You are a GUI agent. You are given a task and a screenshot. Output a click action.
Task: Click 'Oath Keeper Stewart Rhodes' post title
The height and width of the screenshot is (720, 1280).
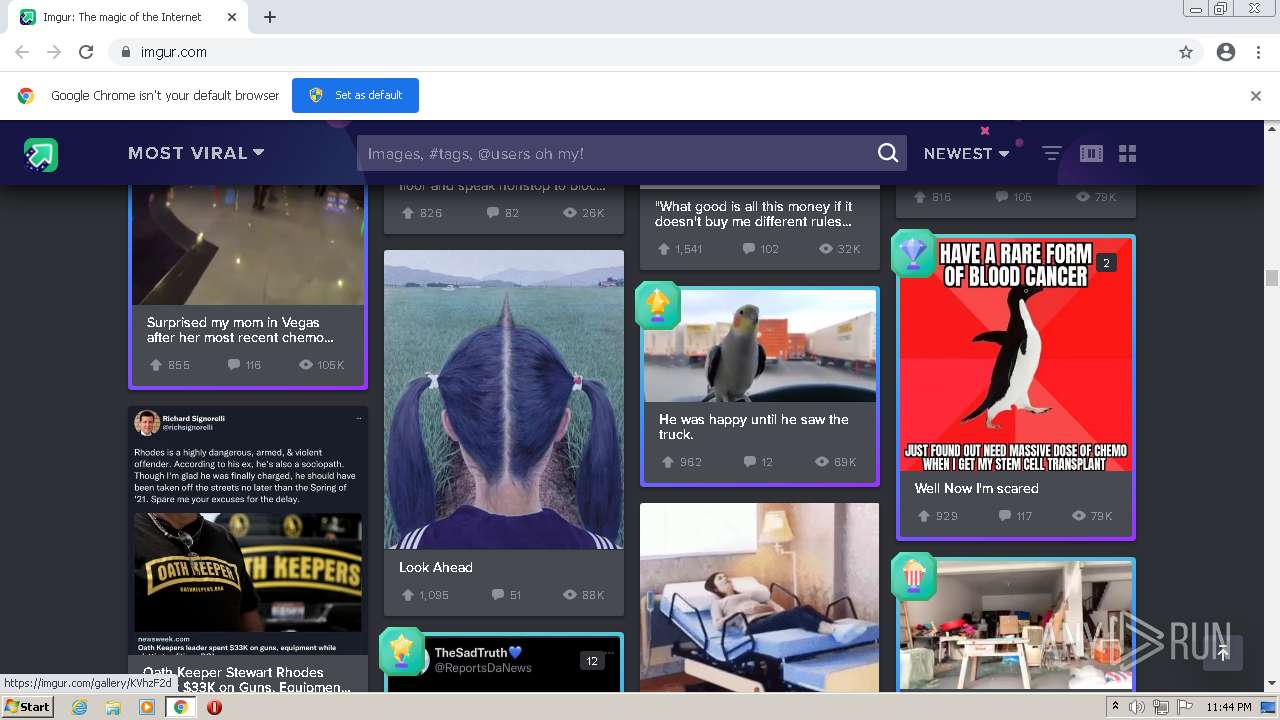click(x=246, y=679)
